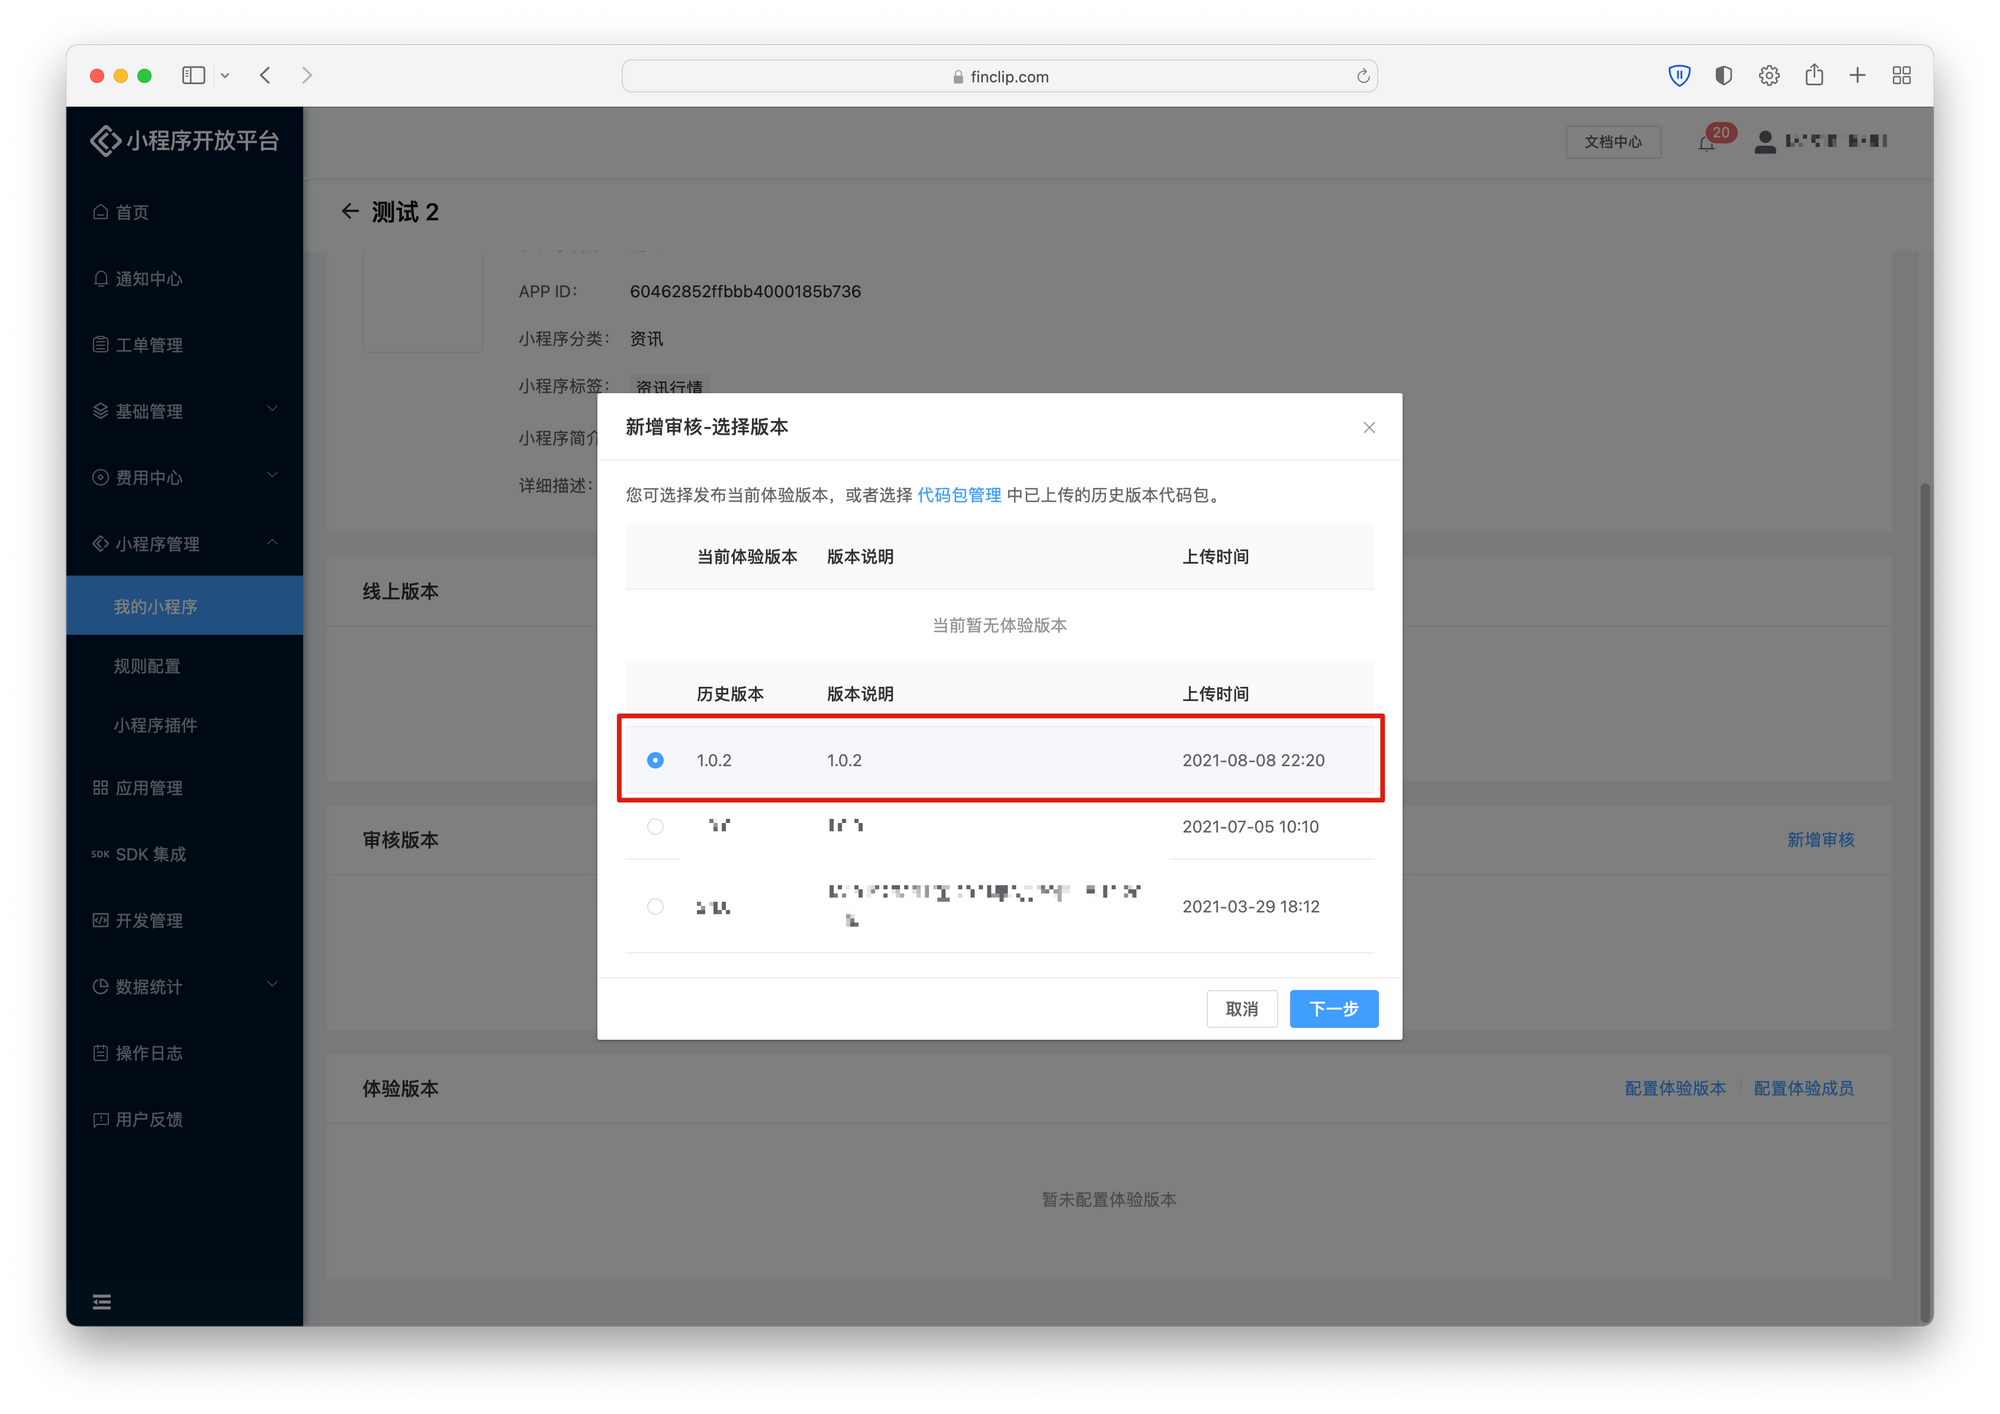Click the 小程序开放平台 logo

click(185, 141)
